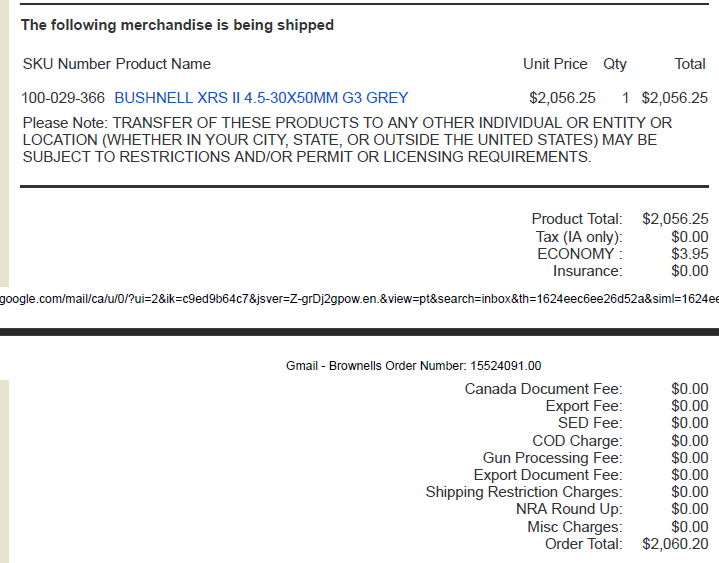Image resolution: width=719 pixels, height=563 pixels.
Task: Click the Gun Processing Fee label
Action: tap(552, 458)
